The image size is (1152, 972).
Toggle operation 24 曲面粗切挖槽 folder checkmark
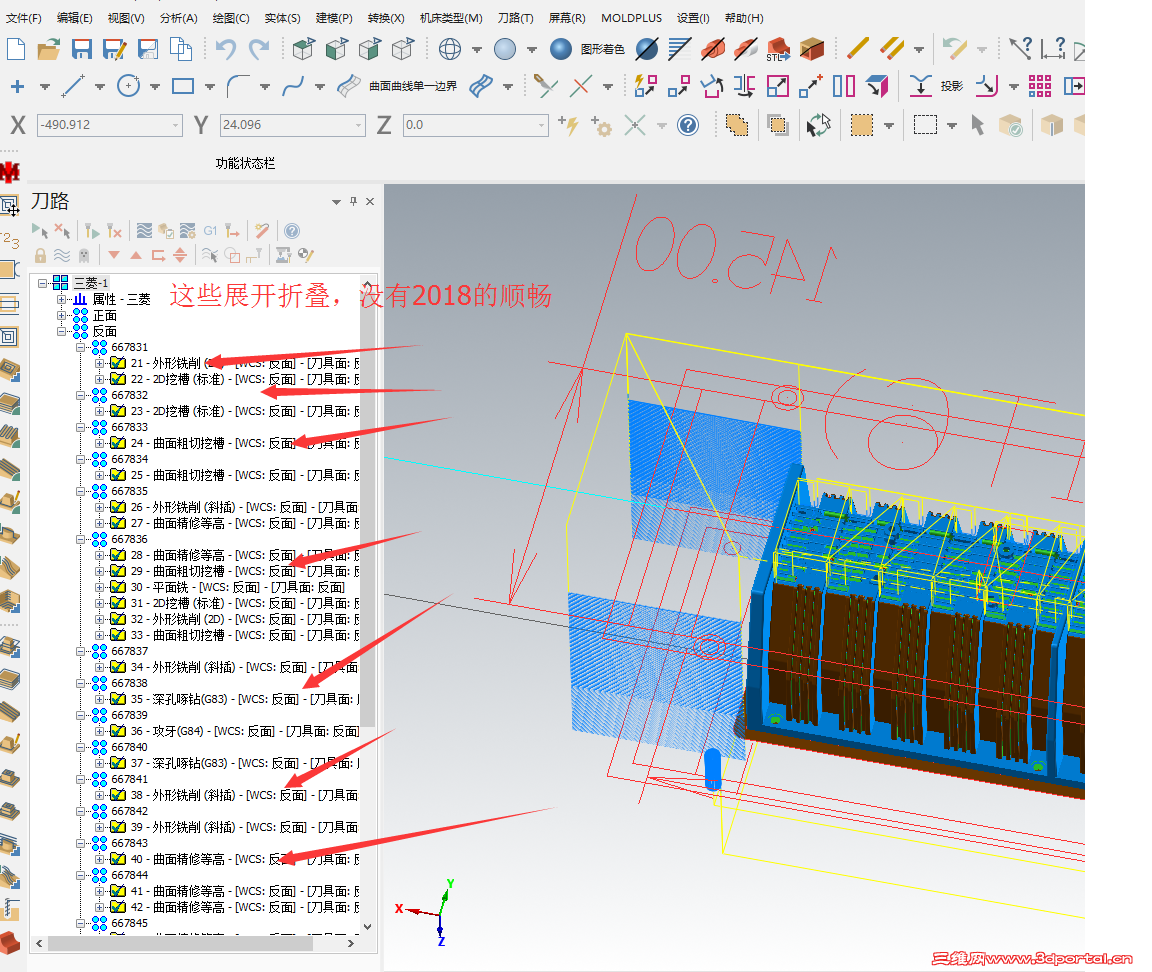click(x=118, y=443)
